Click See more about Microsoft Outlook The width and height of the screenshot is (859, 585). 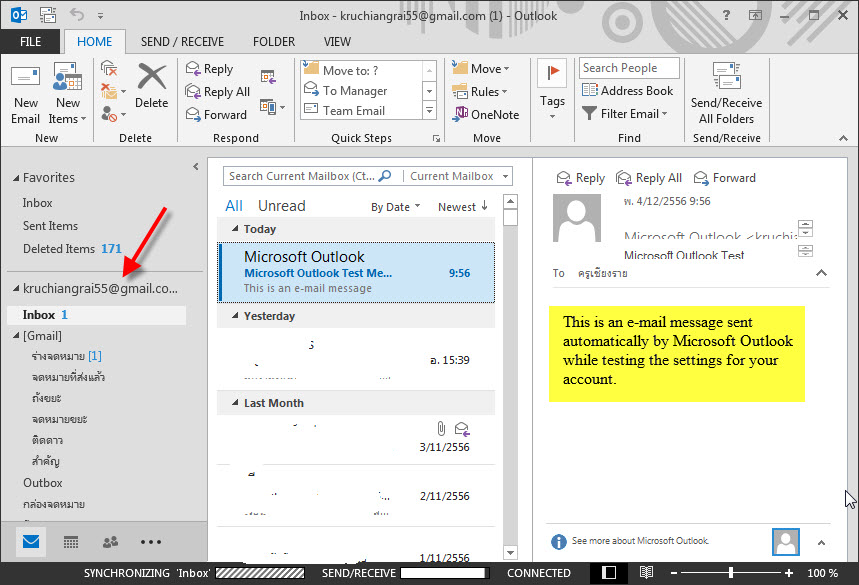pyautogui.click(x=640, y=541)
